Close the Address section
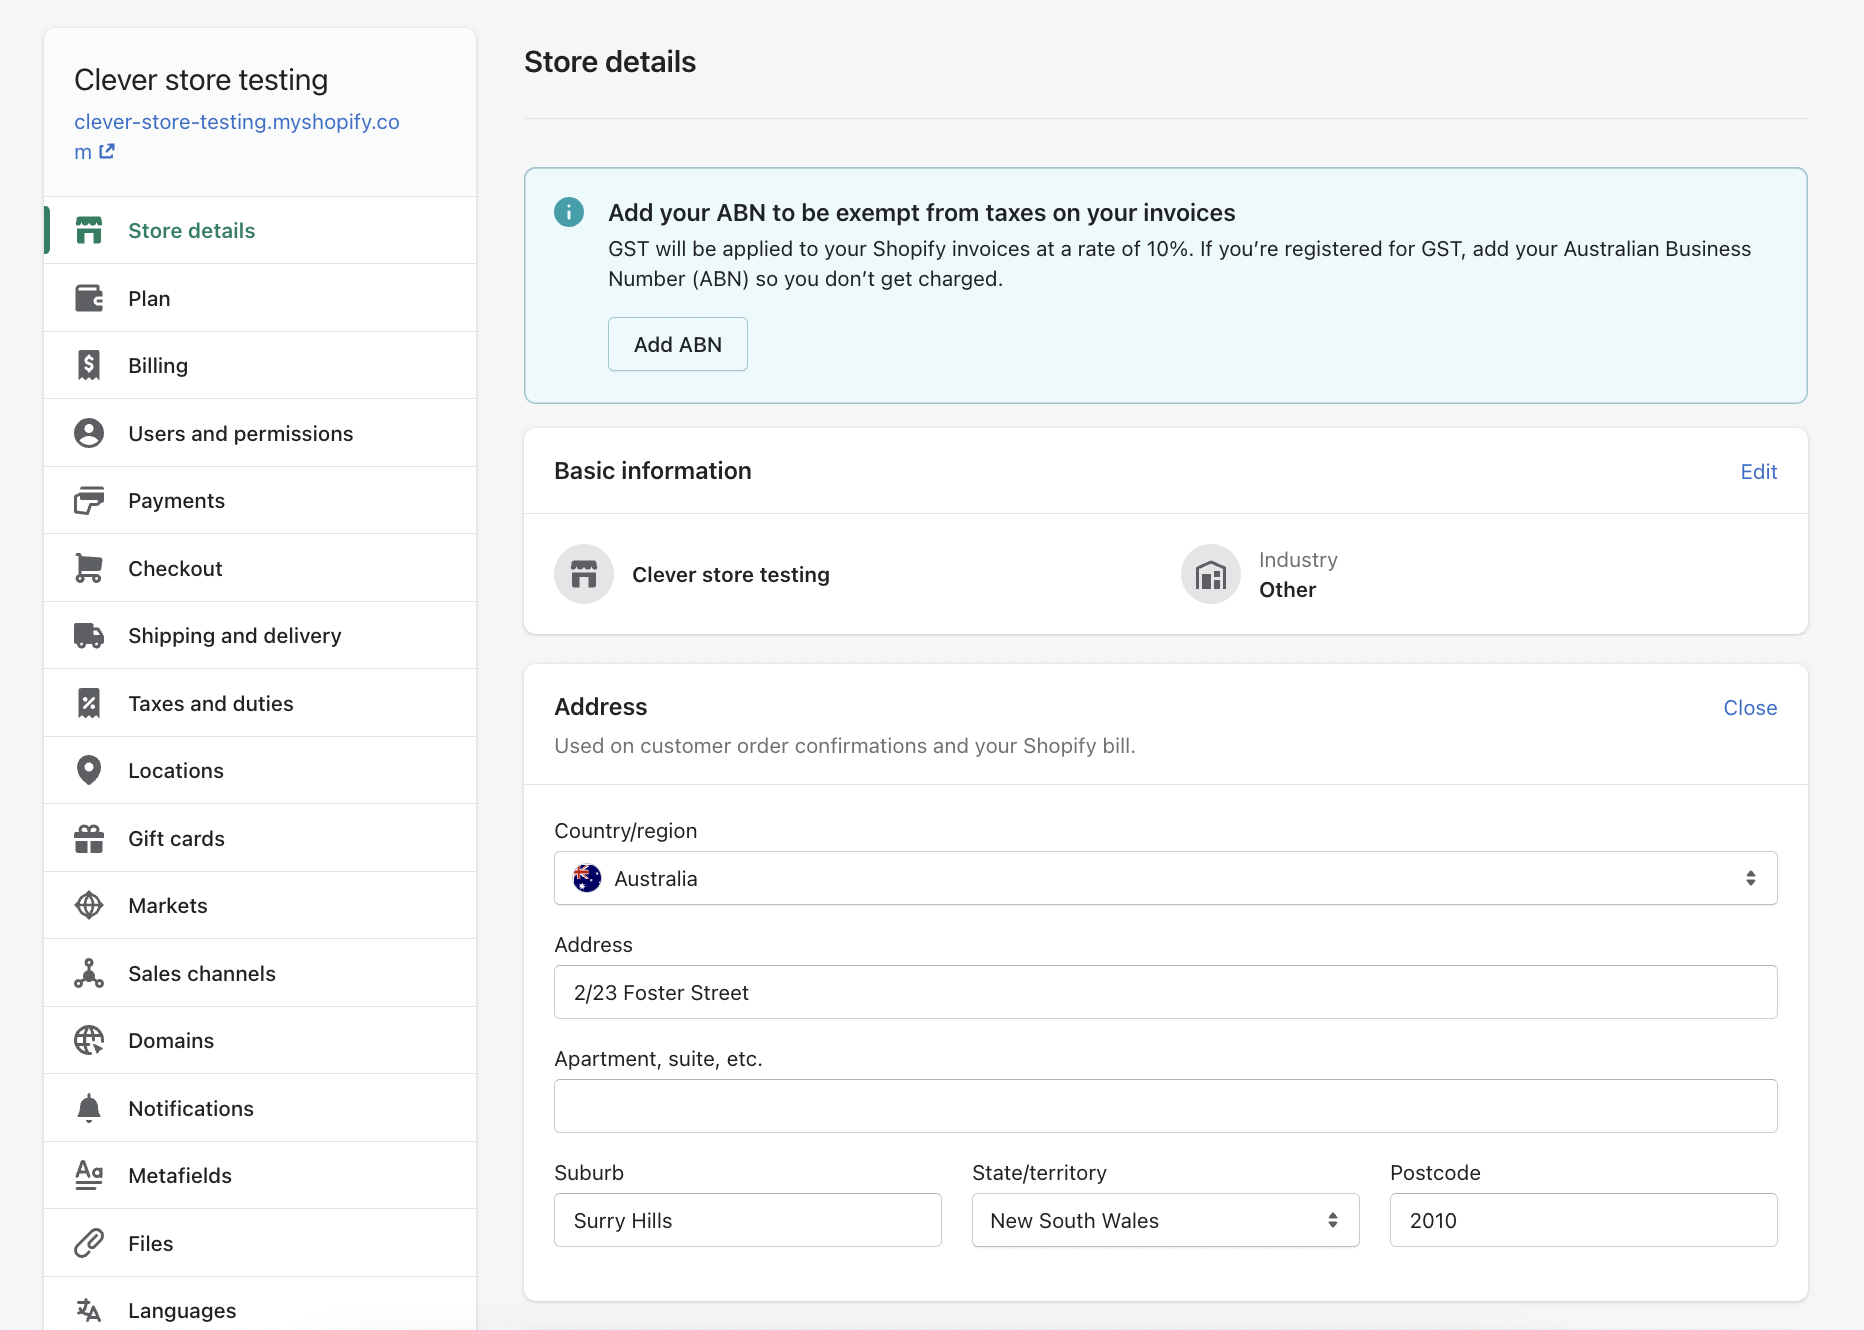The width and height of the screenshot is (1864, 1330). (1749, 708)
